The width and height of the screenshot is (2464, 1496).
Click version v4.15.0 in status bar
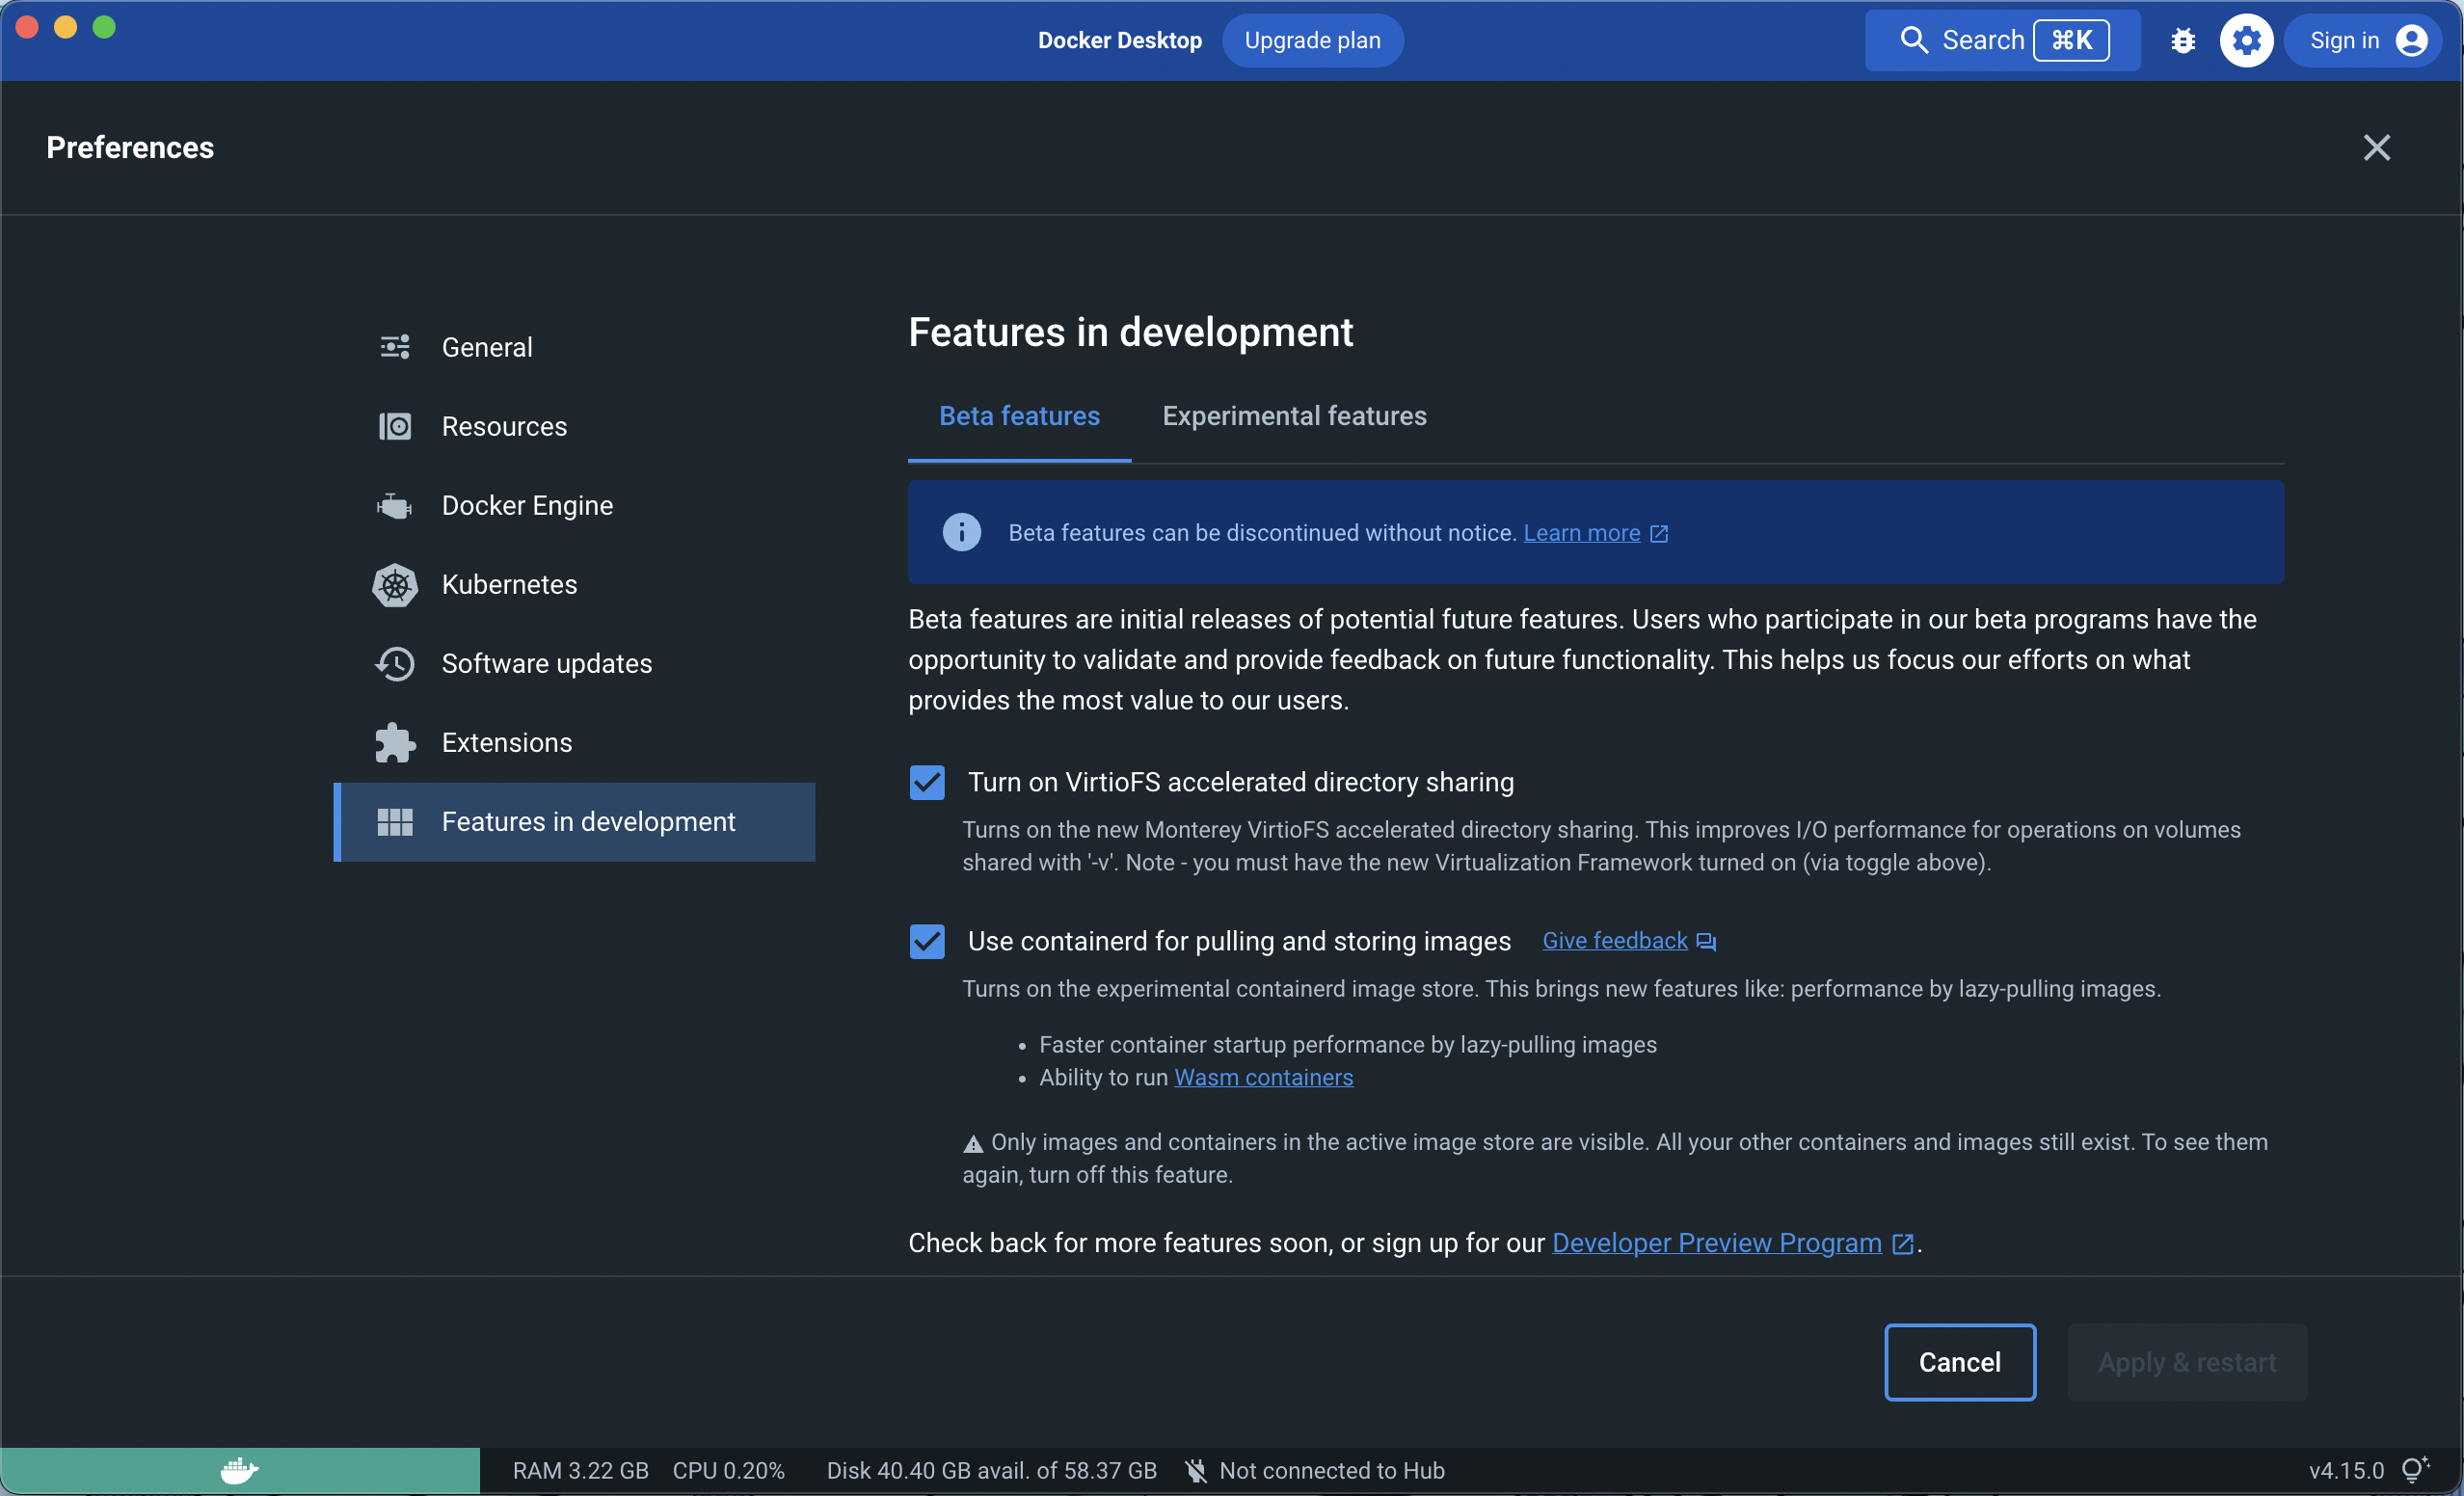2346,1471
